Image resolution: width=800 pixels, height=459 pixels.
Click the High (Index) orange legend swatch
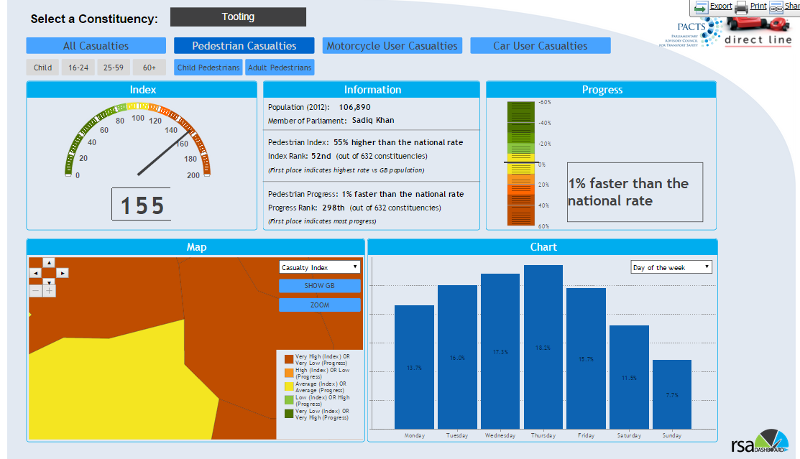(x=289, y=373)
